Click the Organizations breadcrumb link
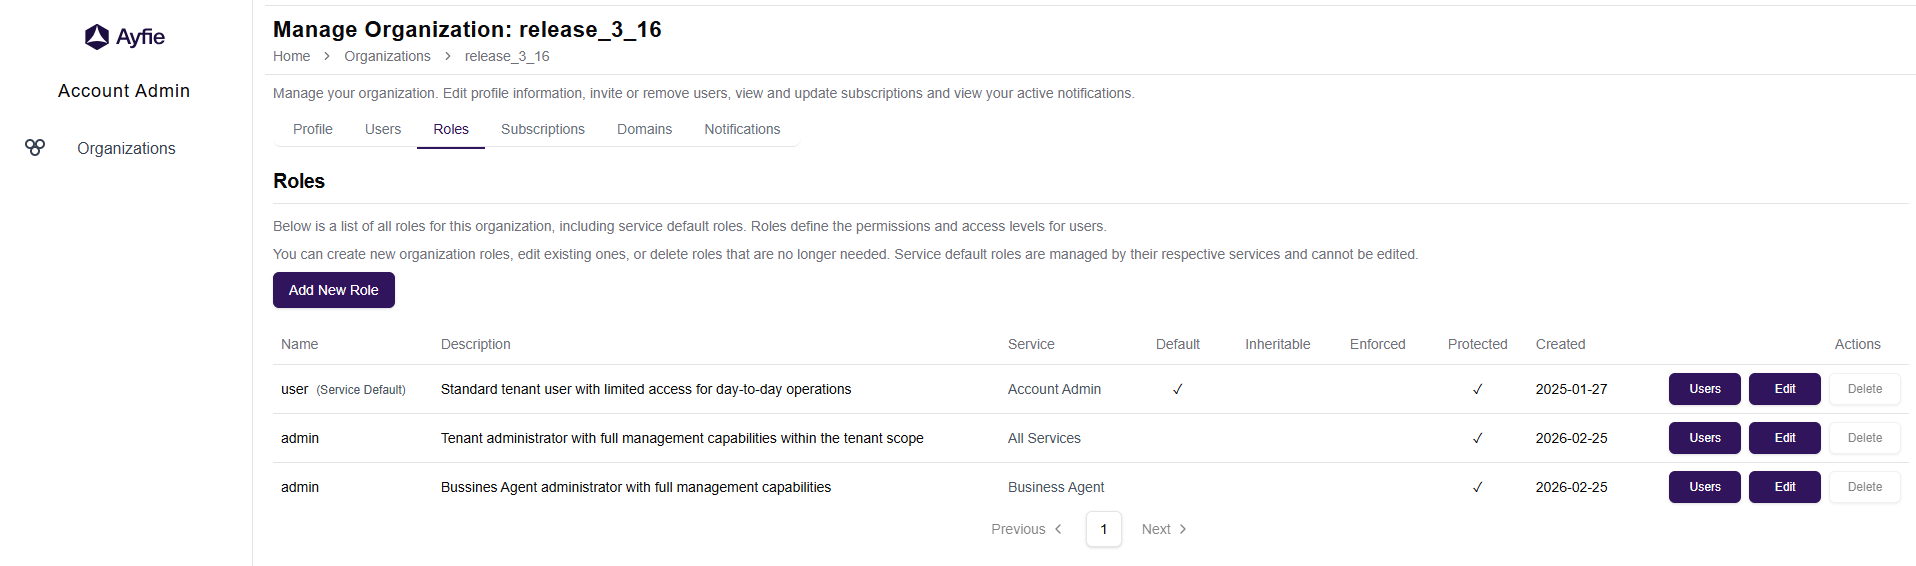1916x566 pixels. point(387,57)
